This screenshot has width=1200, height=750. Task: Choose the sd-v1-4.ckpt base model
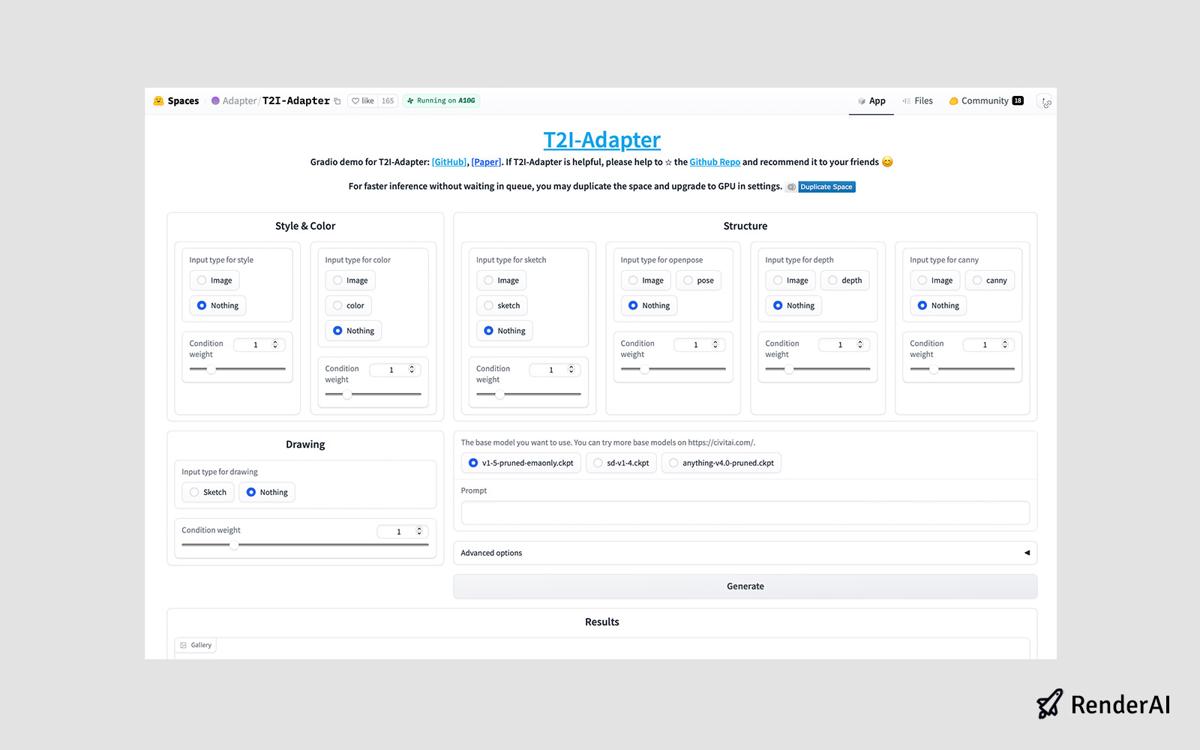click(x=620, y=462)
